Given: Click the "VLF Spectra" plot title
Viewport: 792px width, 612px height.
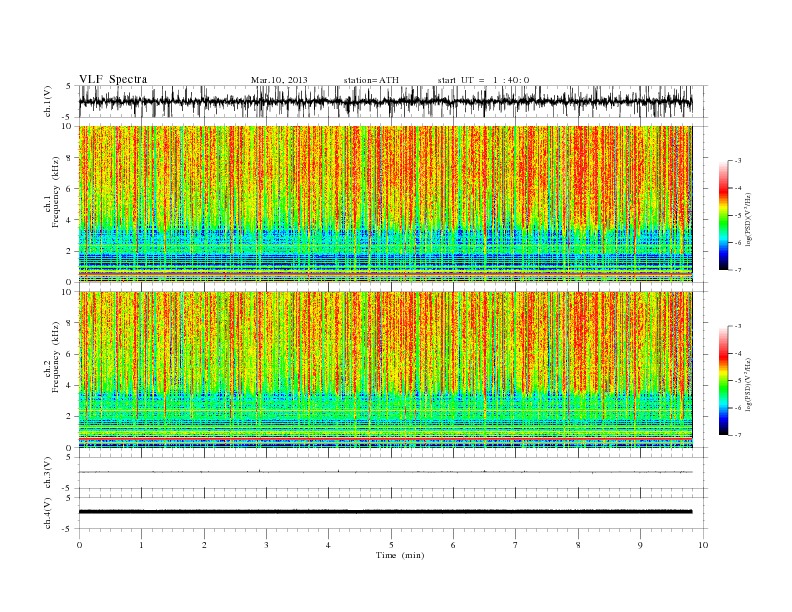Looking at the screenshot, I should tap(113, 79).
